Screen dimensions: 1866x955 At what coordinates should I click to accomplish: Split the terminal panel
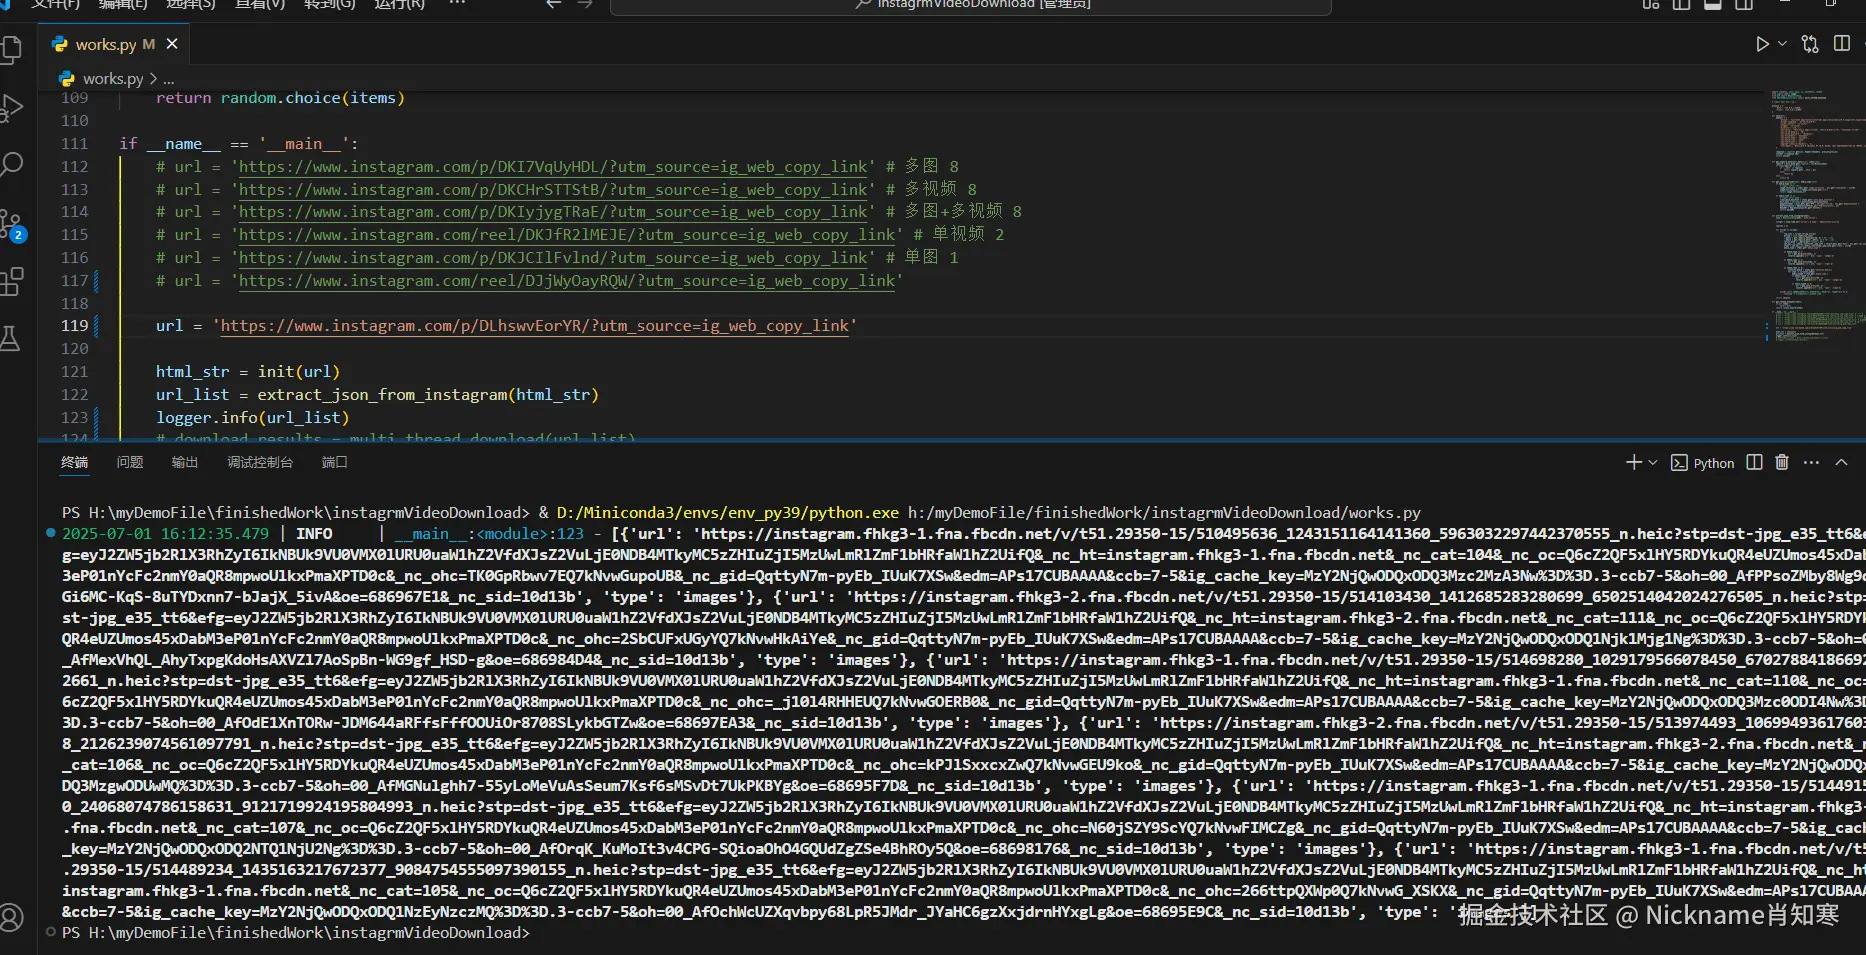pos(1754,462)
